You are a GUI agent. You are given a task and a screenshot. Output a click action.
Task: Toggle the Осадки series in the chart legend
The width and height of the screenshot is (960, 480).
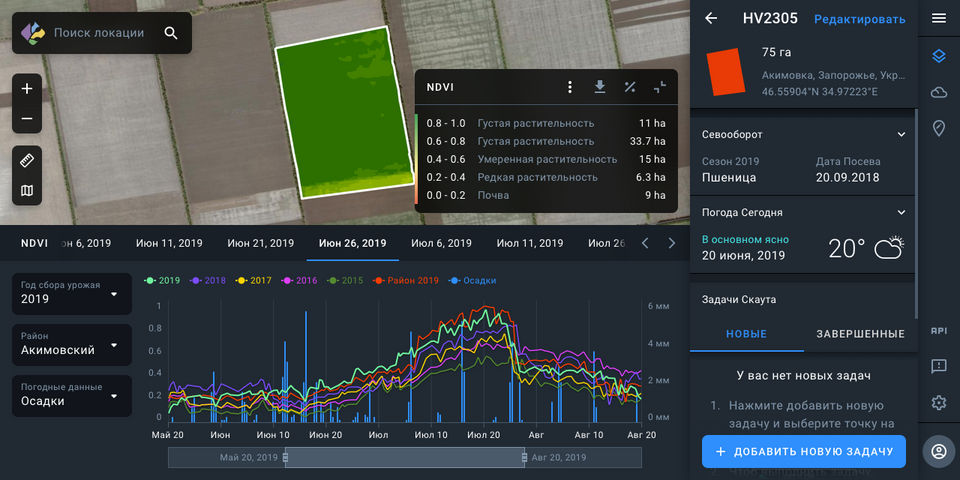(472, 280)
